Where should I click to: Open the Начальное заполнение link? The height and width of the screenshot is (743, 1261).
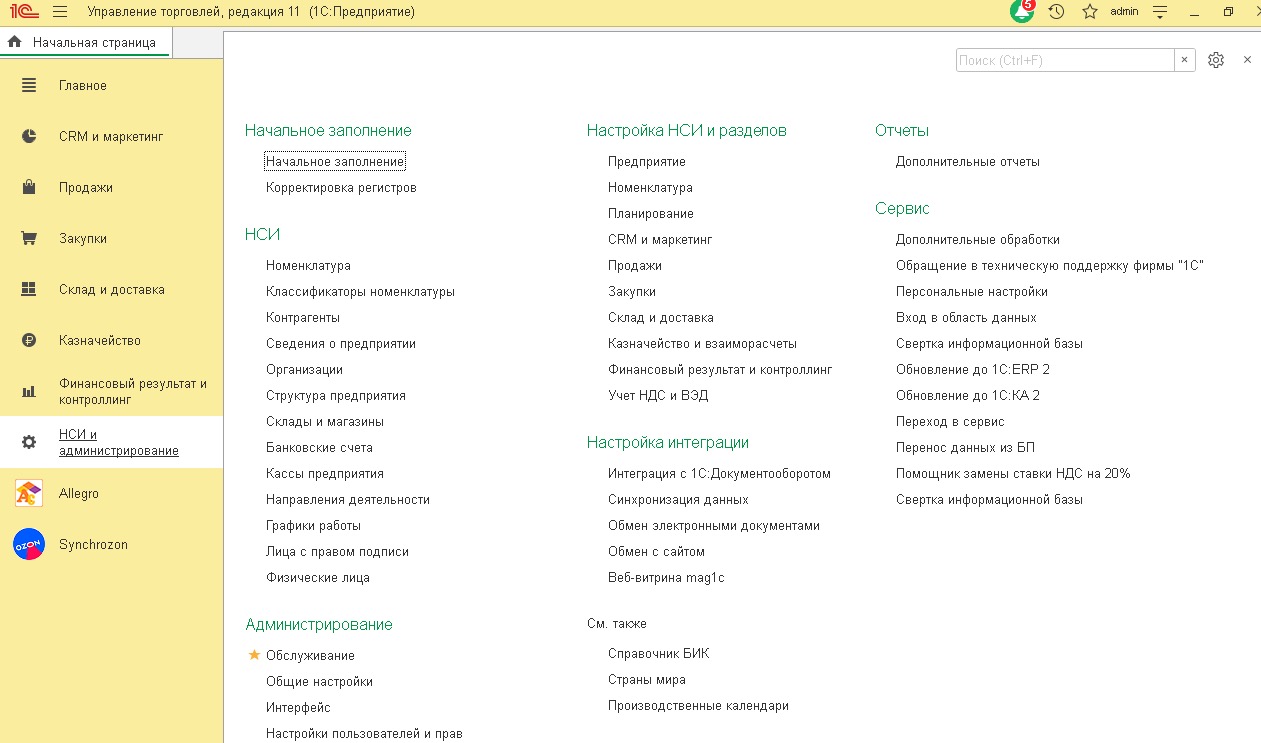coord(335,161)
